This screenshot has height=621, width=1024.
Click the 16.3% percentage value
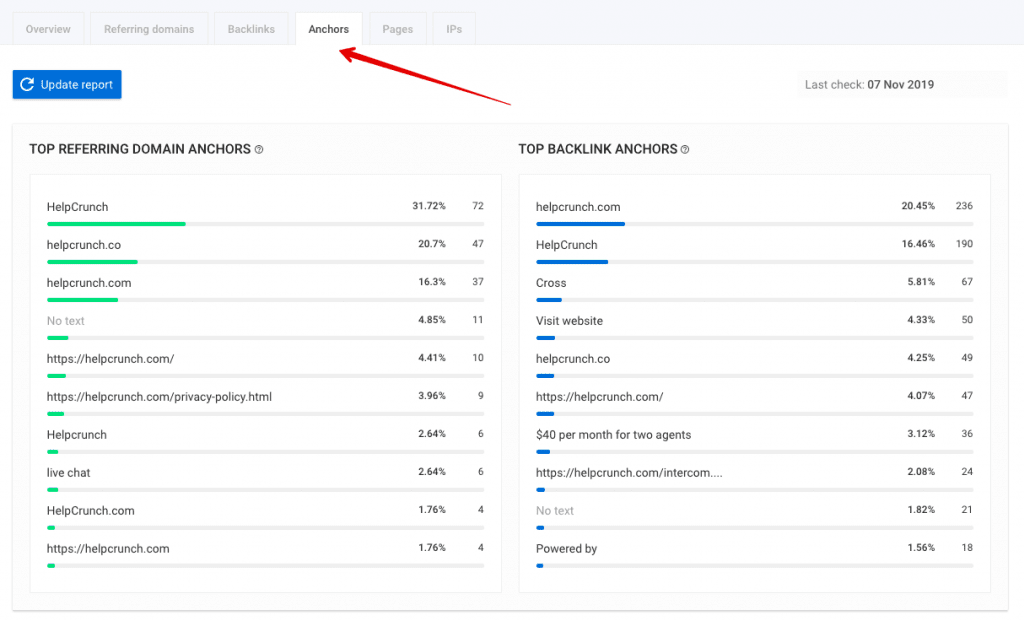point(432,281)
